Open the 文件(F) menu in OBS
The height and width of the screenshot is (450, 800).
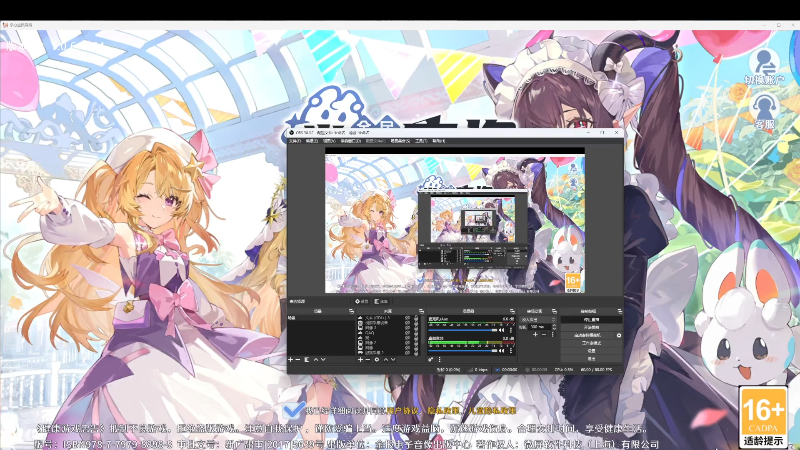pyautogui.click(x=295, y=141)
